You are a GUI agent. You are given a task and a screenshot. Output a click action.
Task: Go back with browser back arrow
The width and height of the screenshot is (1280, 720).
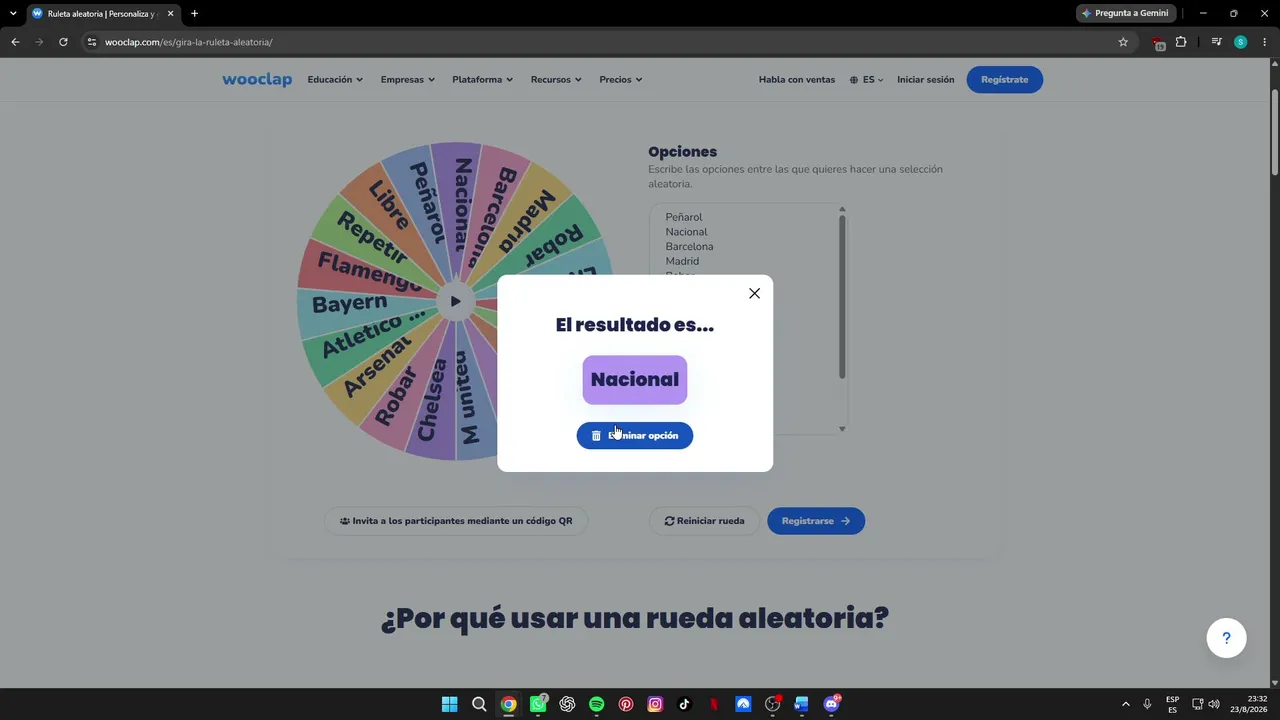(x=15, y=42)
